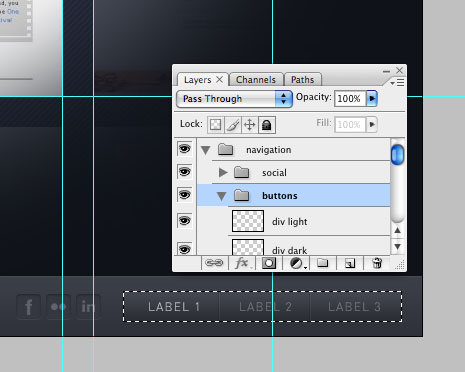Lock position move icon
Viewport: 465px width, 372px height.
point(250,125)
